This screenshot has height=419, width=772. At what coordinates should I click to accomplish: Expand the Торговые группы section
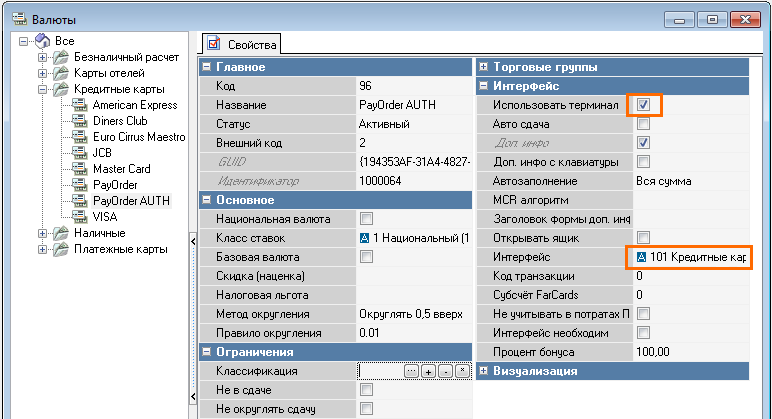click(x=484, y=67)
